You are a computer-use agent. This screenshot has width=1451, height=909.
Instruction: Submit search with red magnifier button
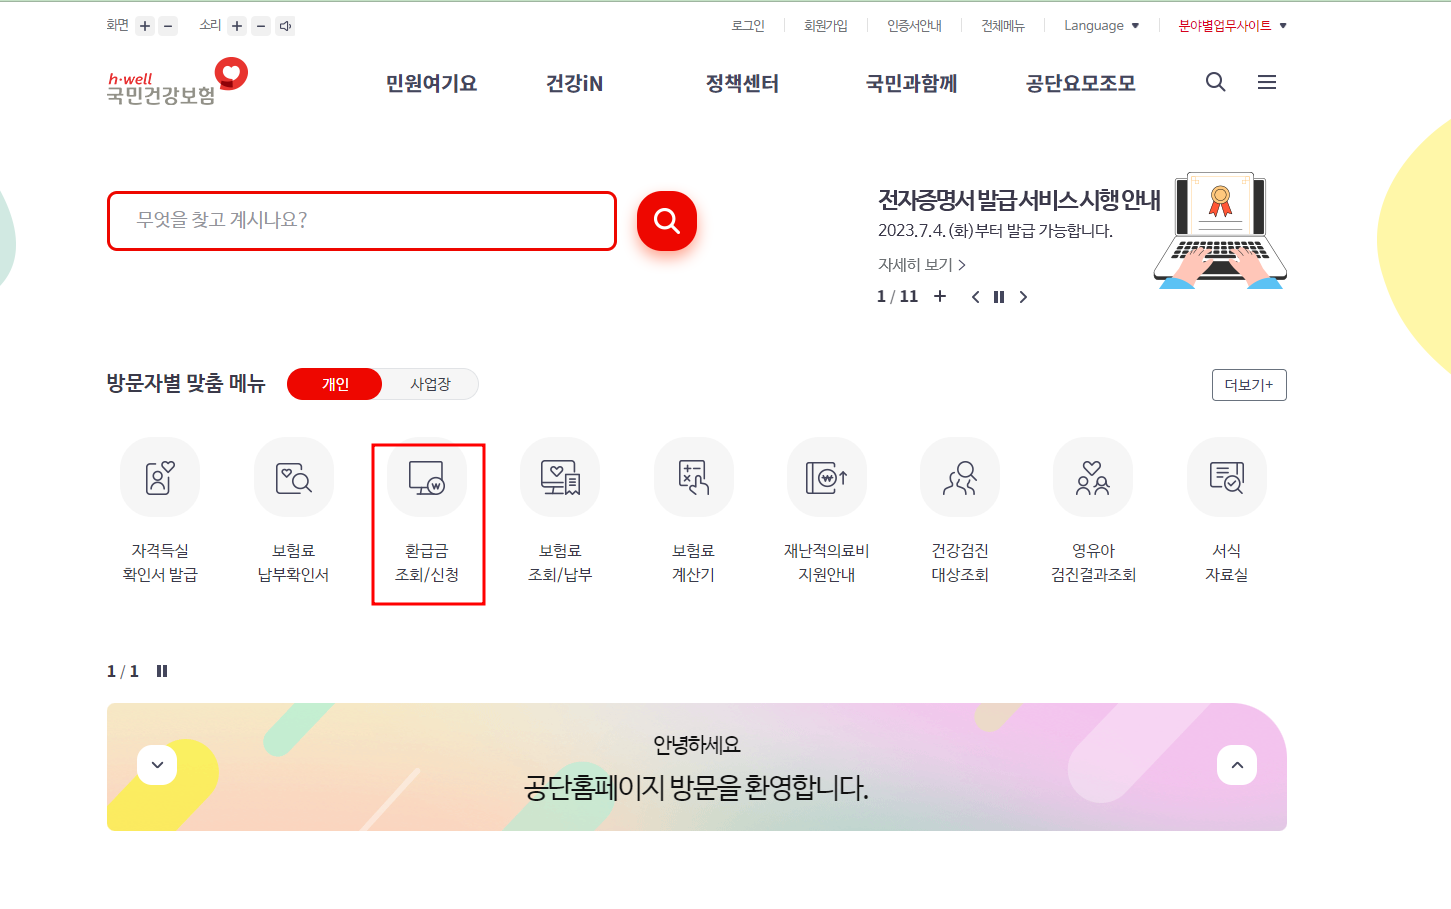(667, 221)
